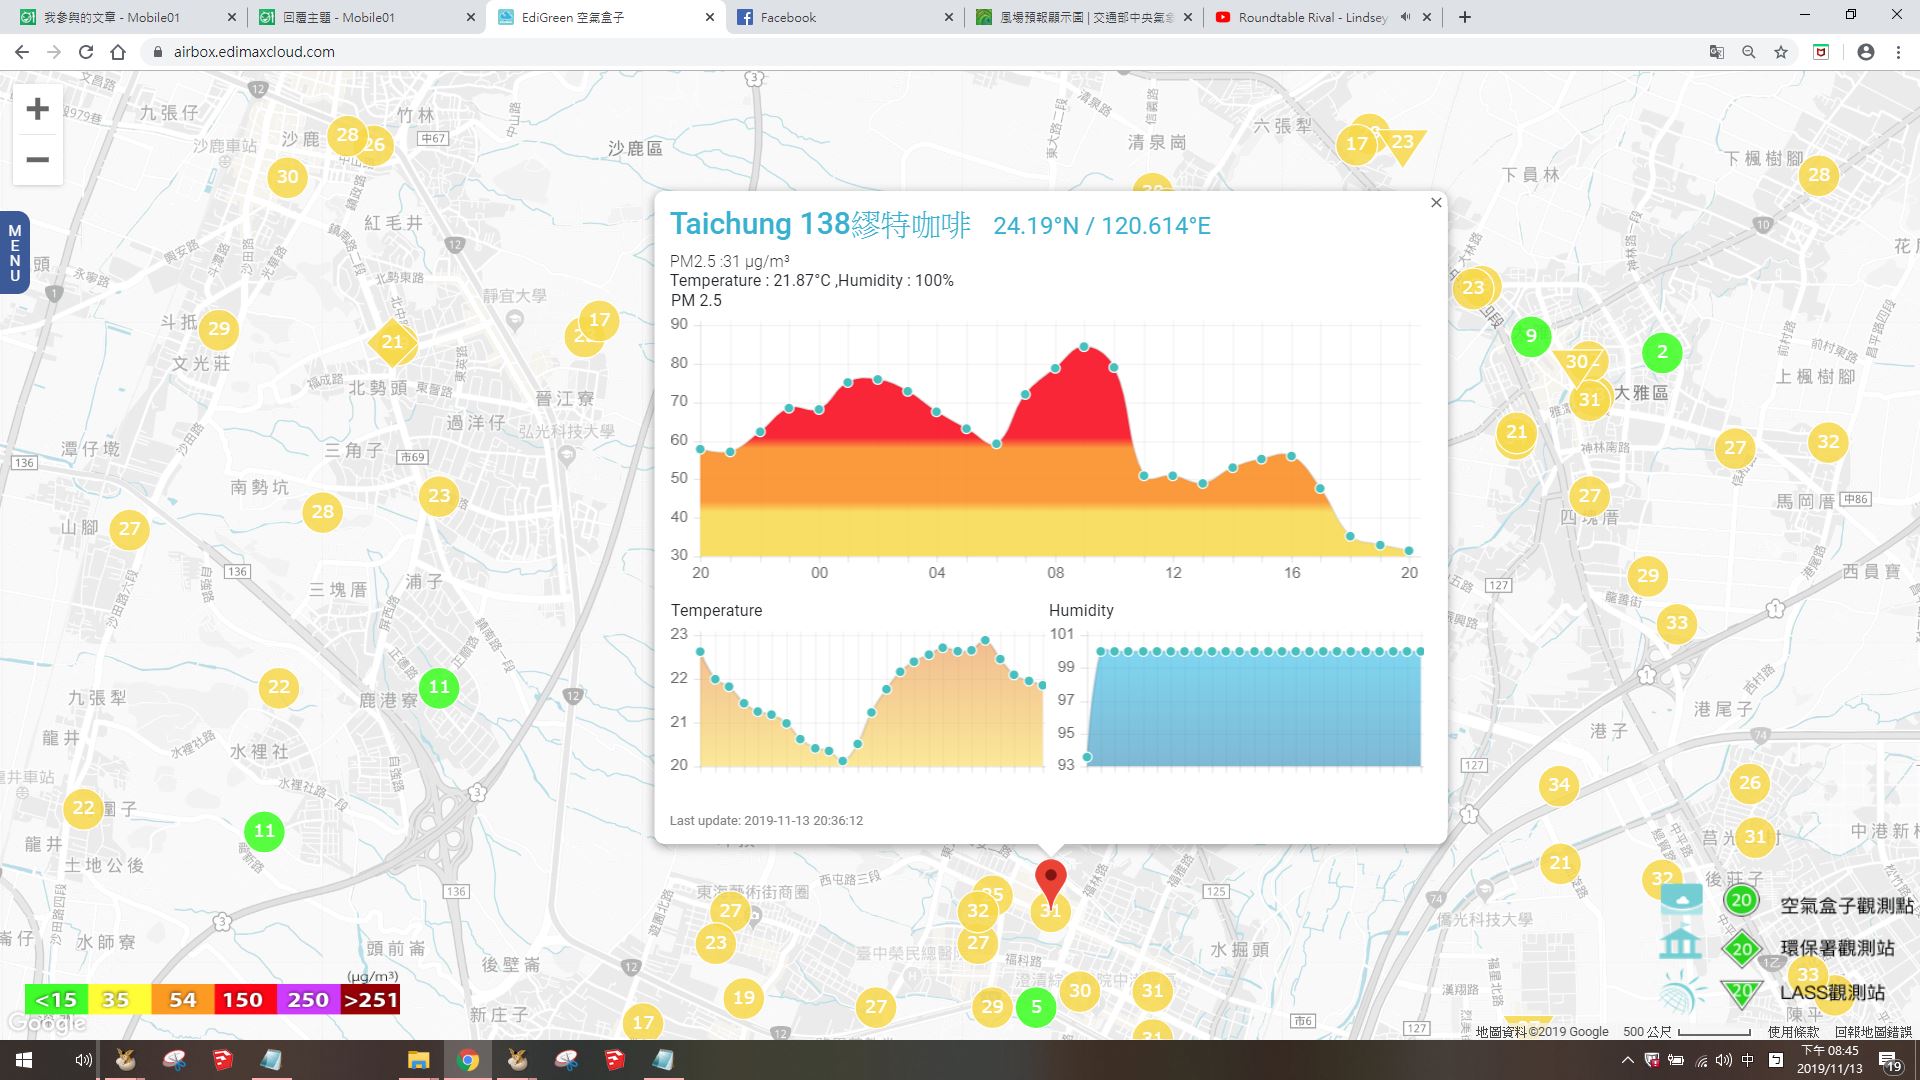Open the 回報地圖錯誤 report map error link
This screenshot has height=1080, width=1920.
click(x=1873, y=1031)
